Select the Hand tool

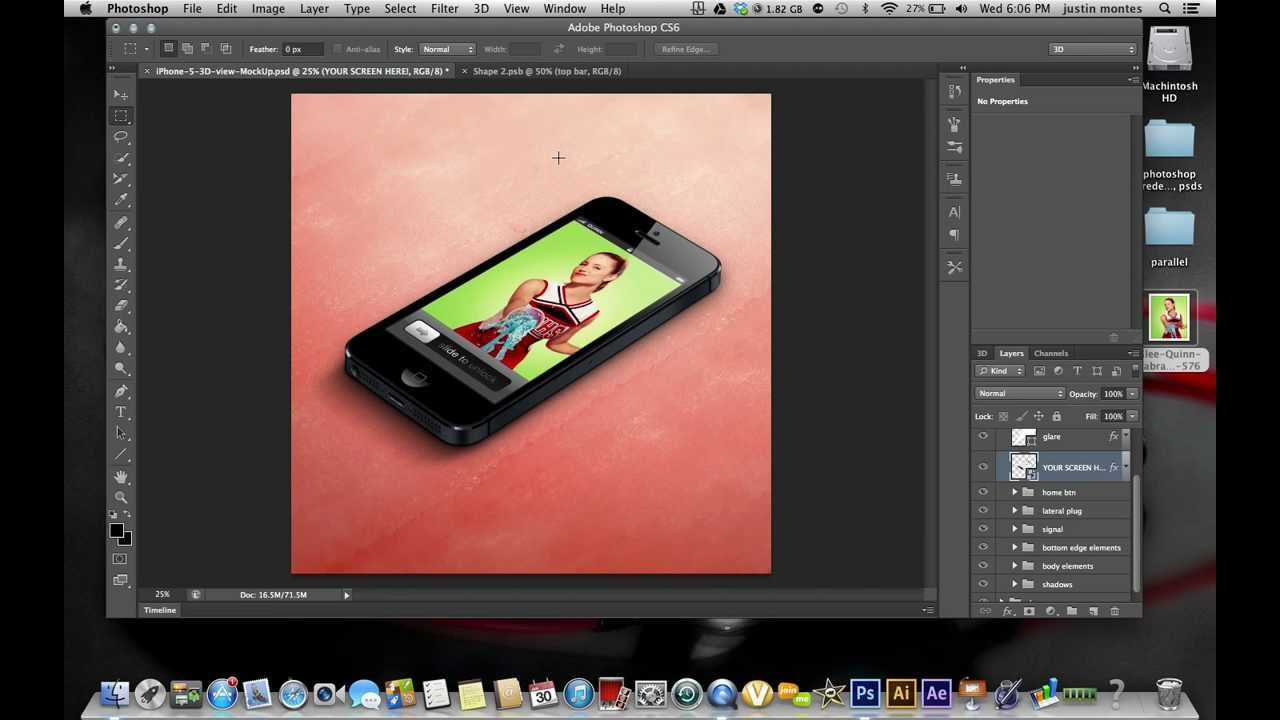coord(121,476)
